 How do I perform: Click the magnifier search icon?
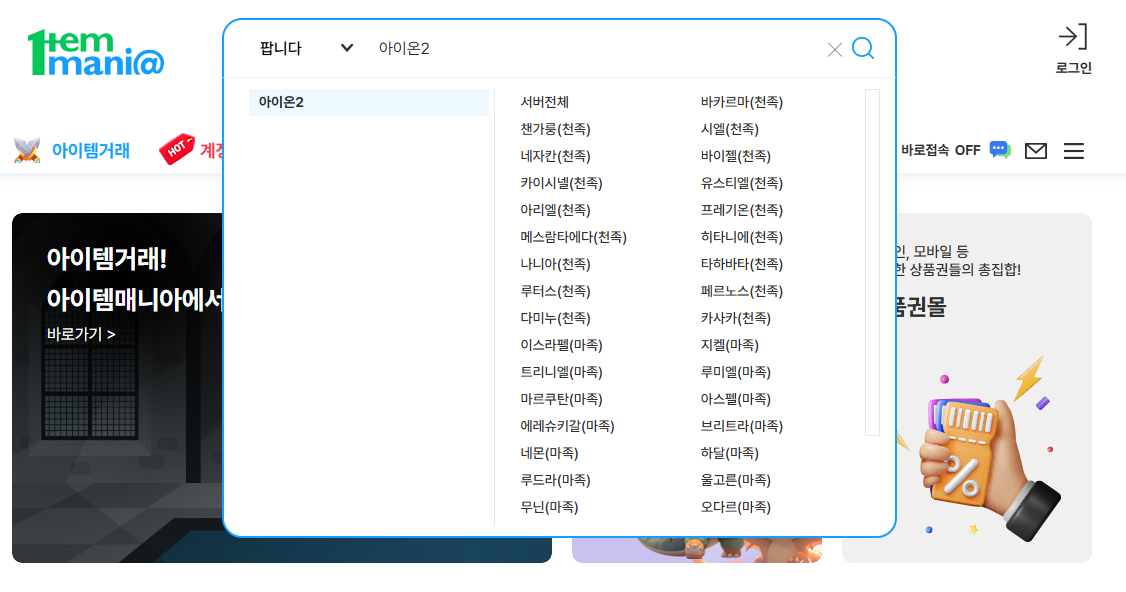(x=862, y=48)
